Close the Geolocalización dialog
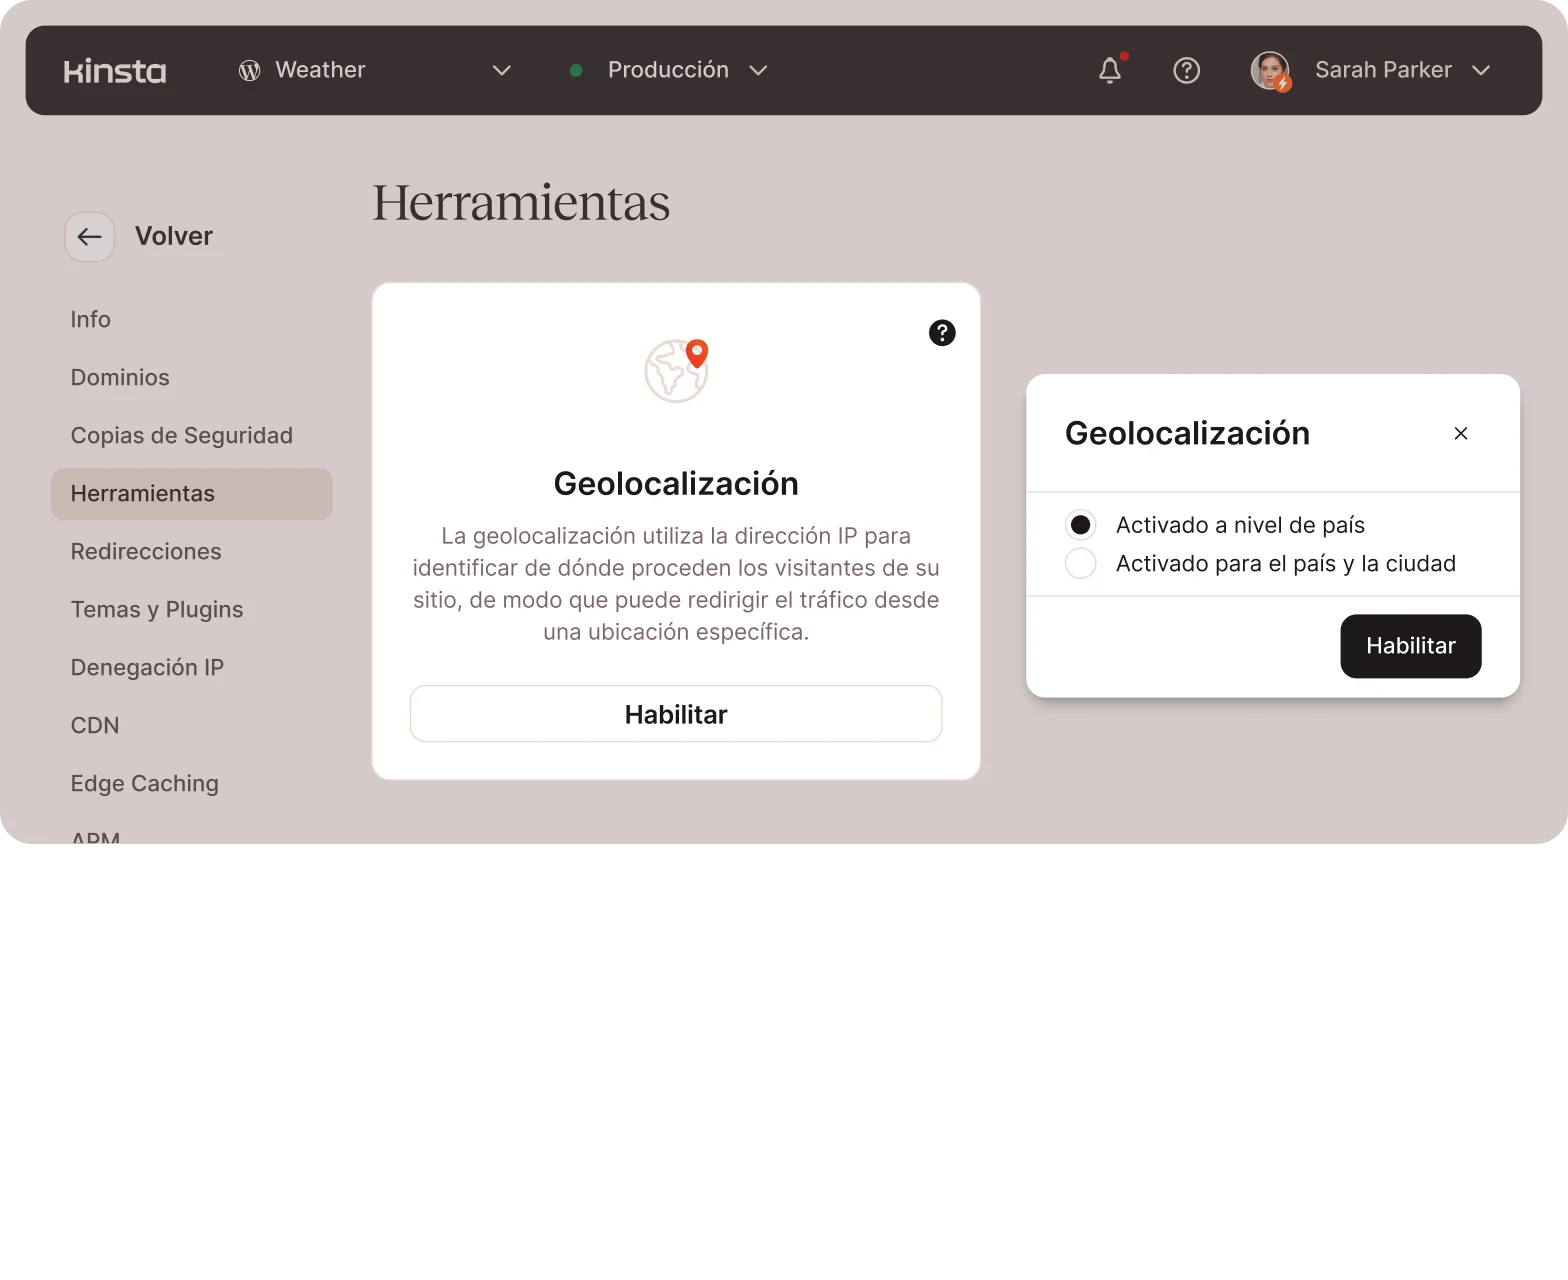The height and width of the screenshot is (1280, 1568). tap(1460, 433)
